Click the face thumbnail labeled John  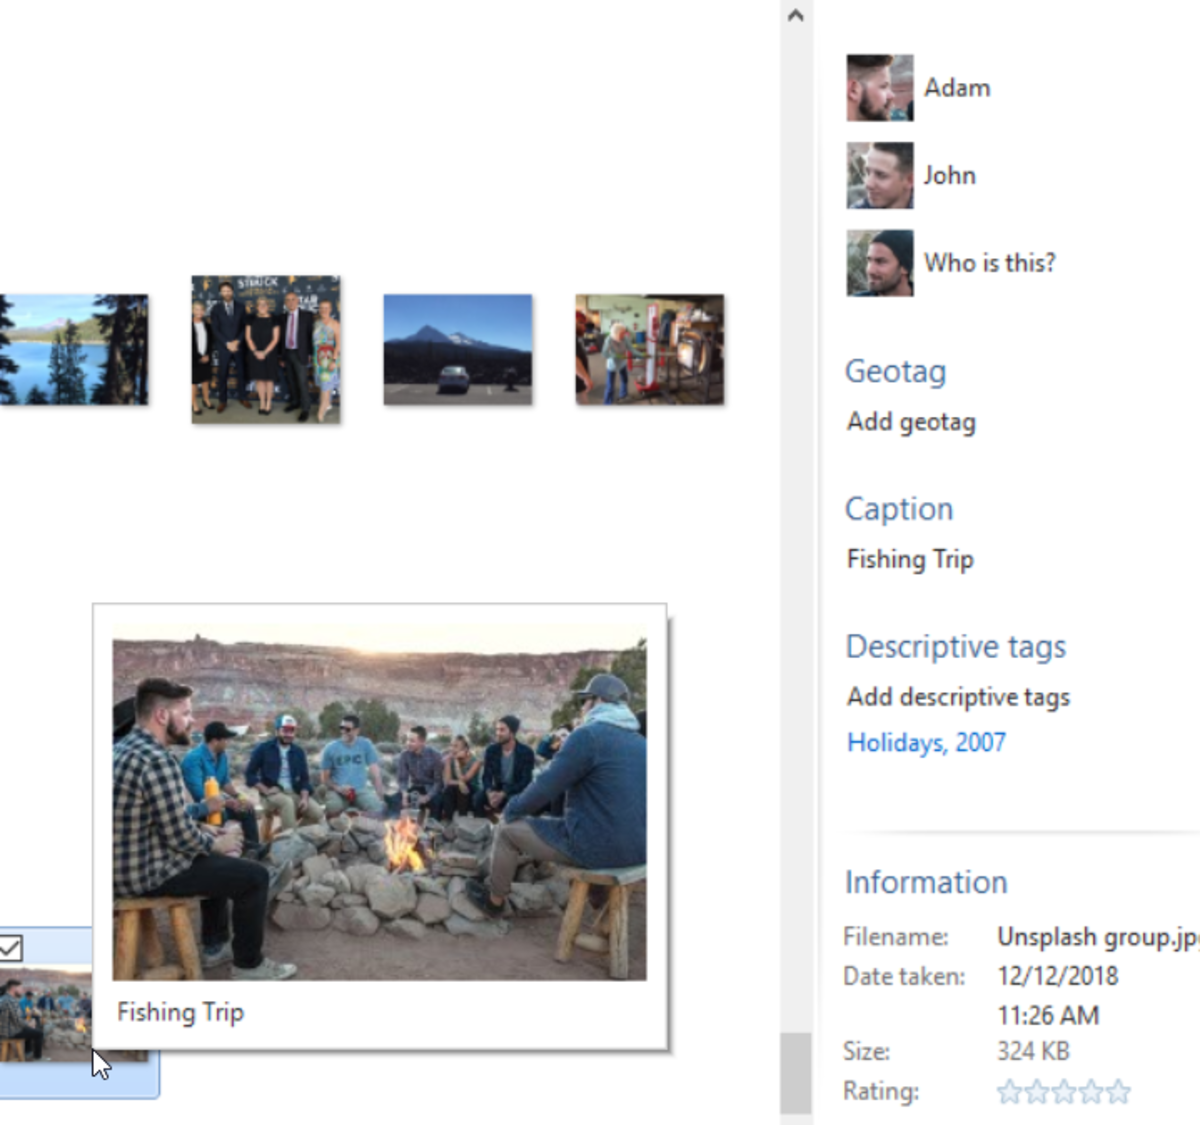tap(879, 175)
